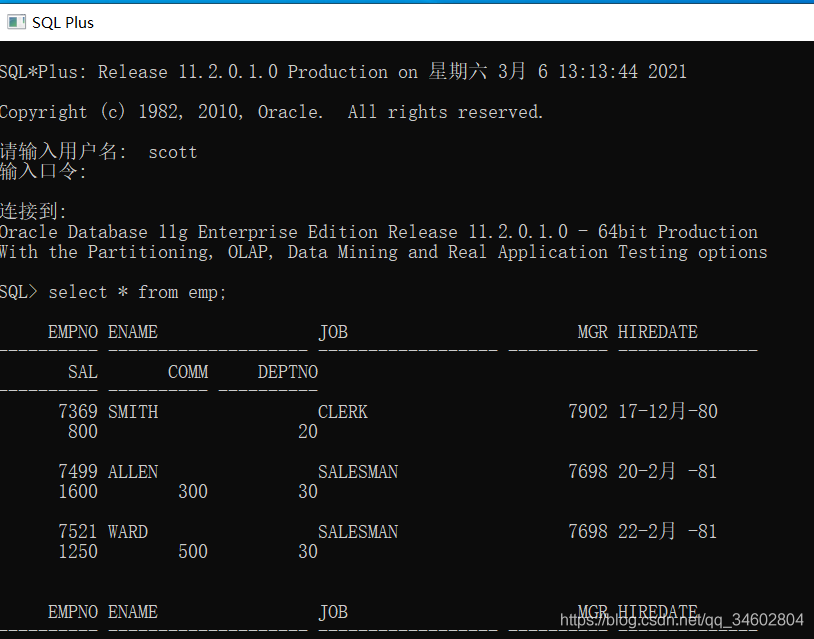Click salary value 1250
The image size is (814, 639).
pyautogui.click(x=78, y=551)
